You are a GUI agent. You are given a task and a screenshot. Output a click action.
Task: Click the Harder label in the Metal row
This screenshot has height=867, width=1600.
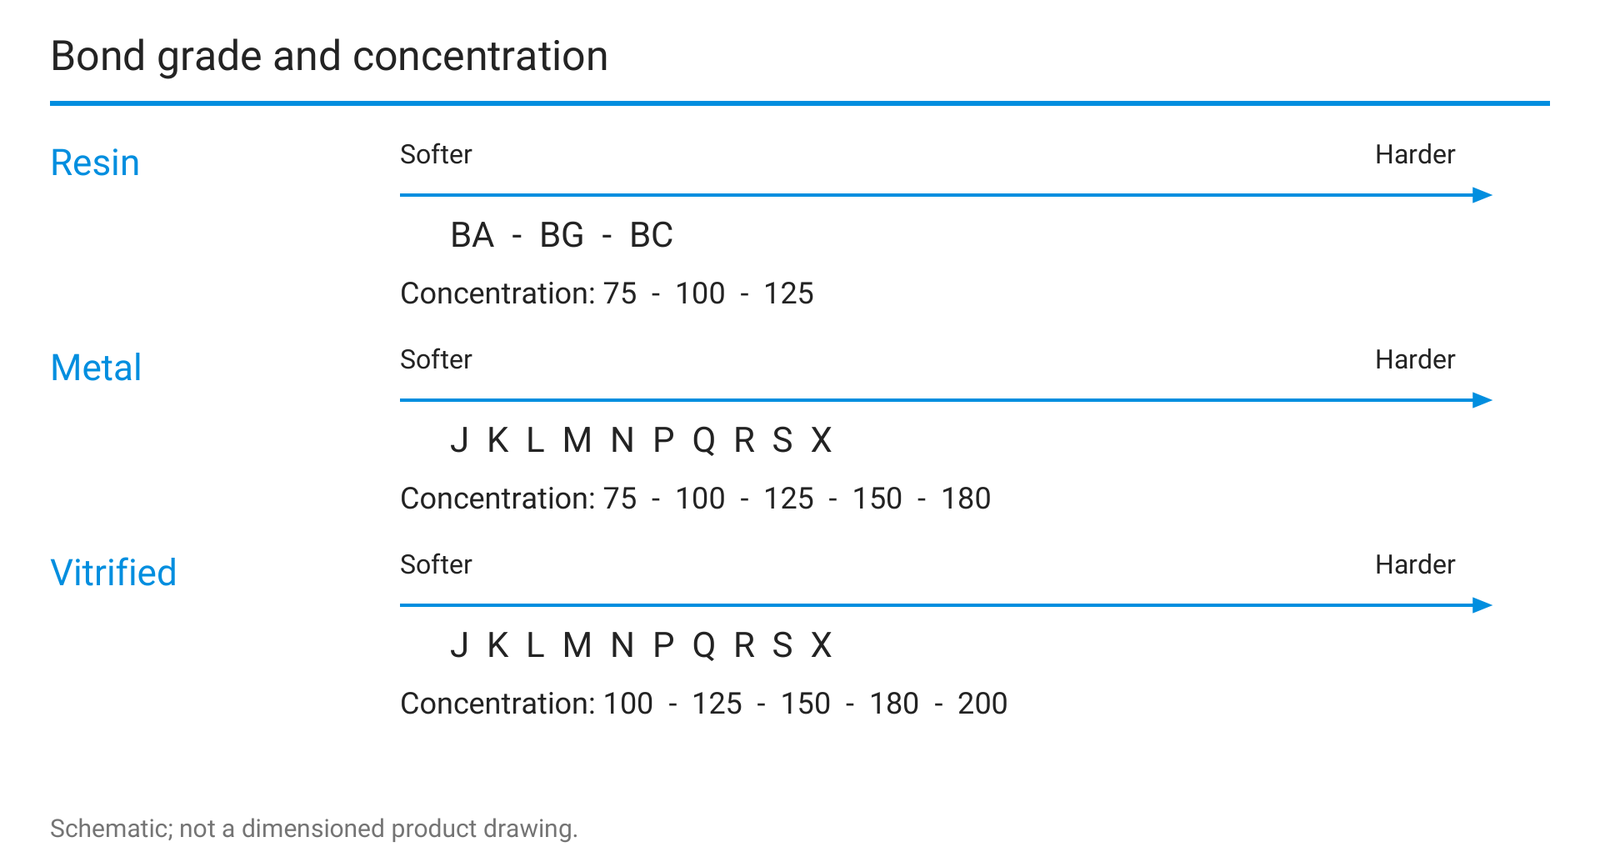(x=1415, y=360)
